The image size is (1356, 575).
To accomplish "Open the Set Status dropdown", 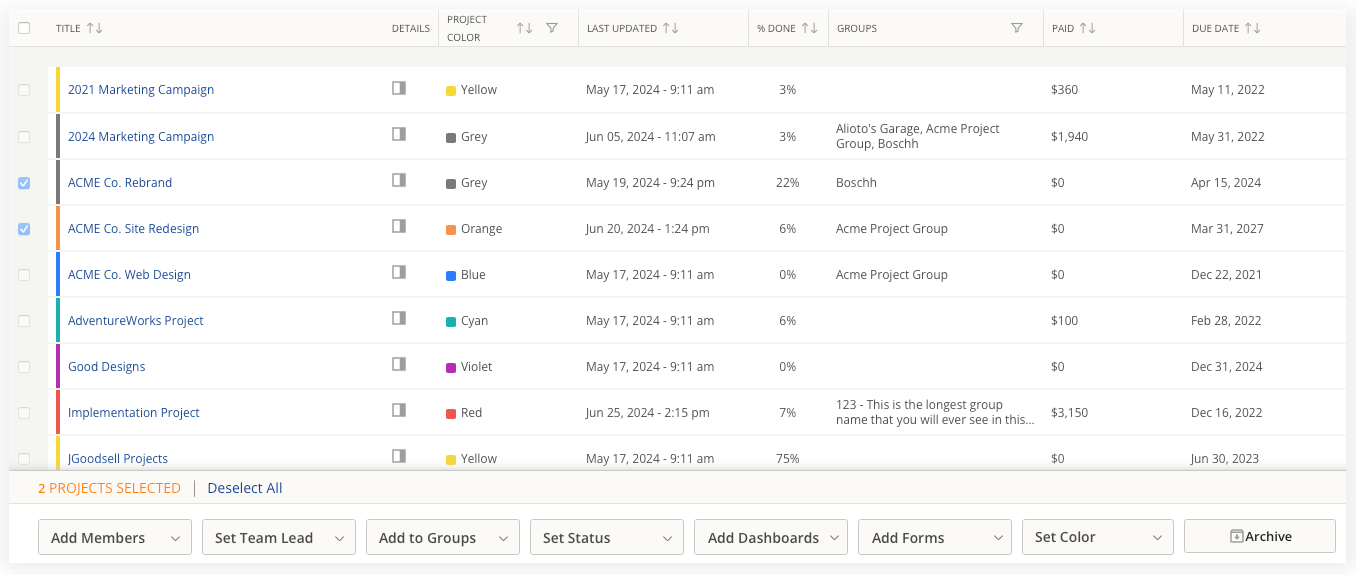I will [607, 537].
